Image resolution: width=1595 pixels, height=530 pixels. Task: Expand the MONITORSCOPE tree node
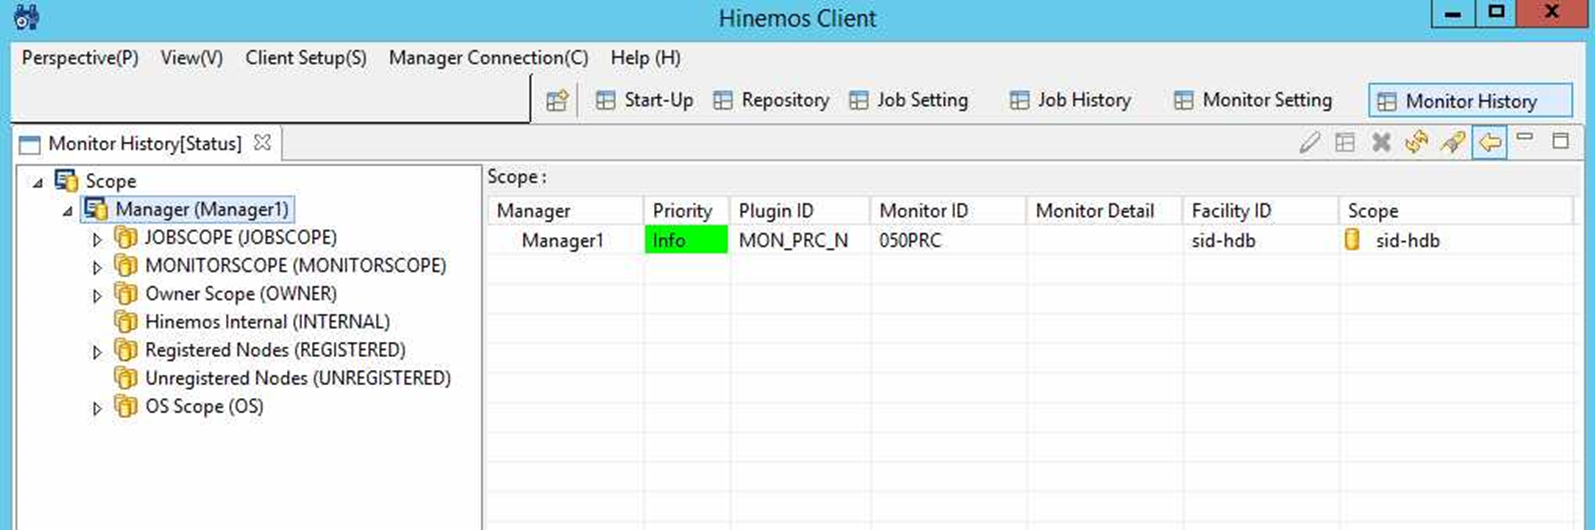[x=97, y=267]
